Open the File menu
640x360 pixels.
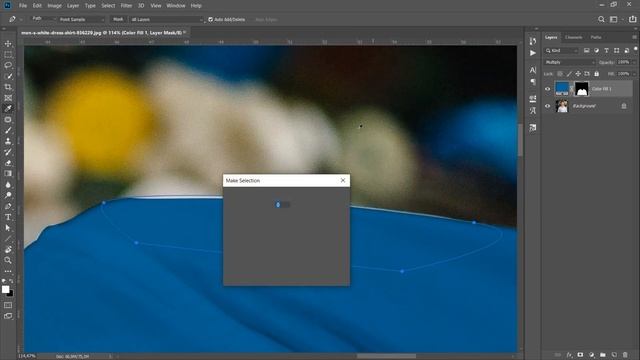[x=23, y=6]
